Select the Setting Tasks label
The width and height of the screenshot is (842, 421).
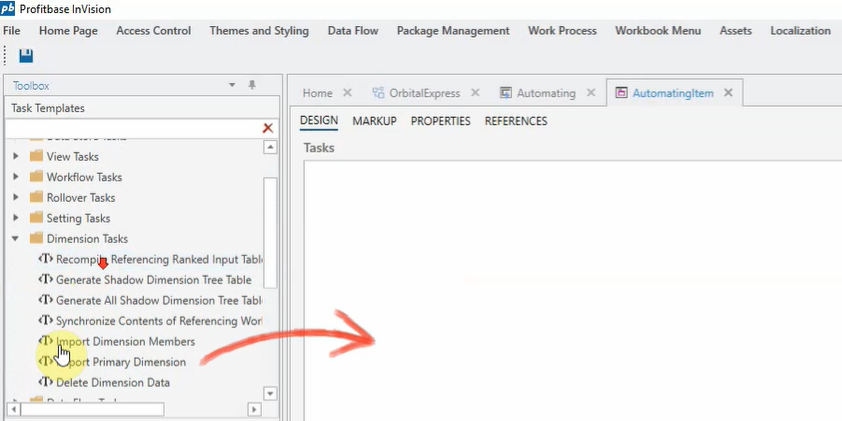point(78,218)
